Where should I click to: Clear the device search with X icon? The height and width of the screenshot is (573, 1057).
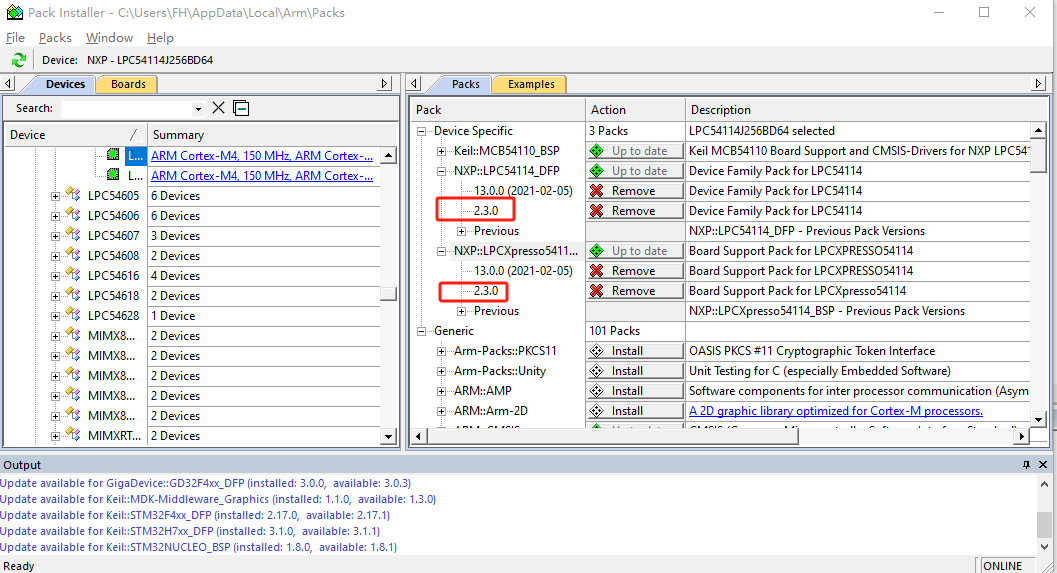(x=218, y=108)
